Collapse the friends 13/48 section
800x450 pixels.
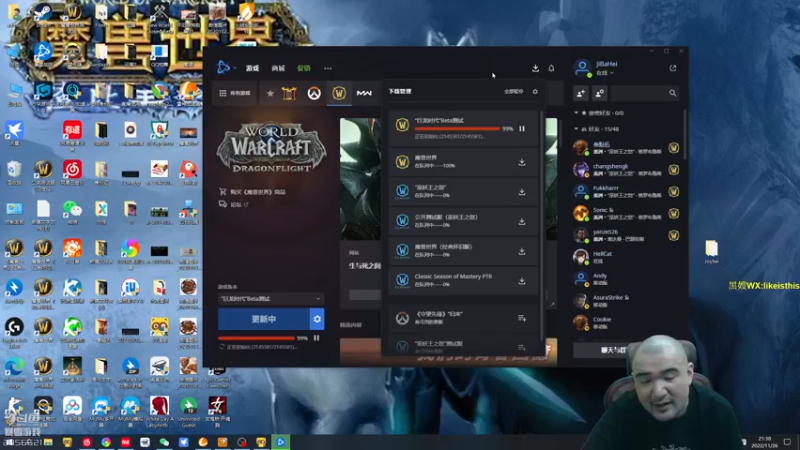[577, 129]
